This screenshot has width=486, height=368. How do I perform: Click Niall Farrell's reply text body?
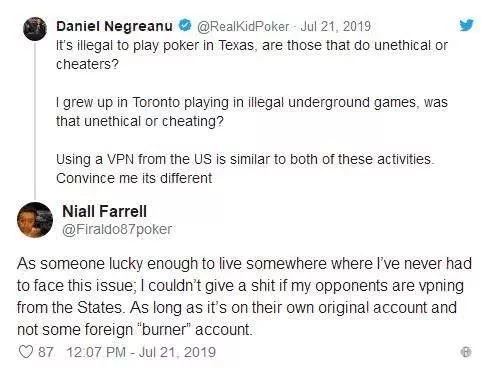pyautogui.click(x=244, y=297)
